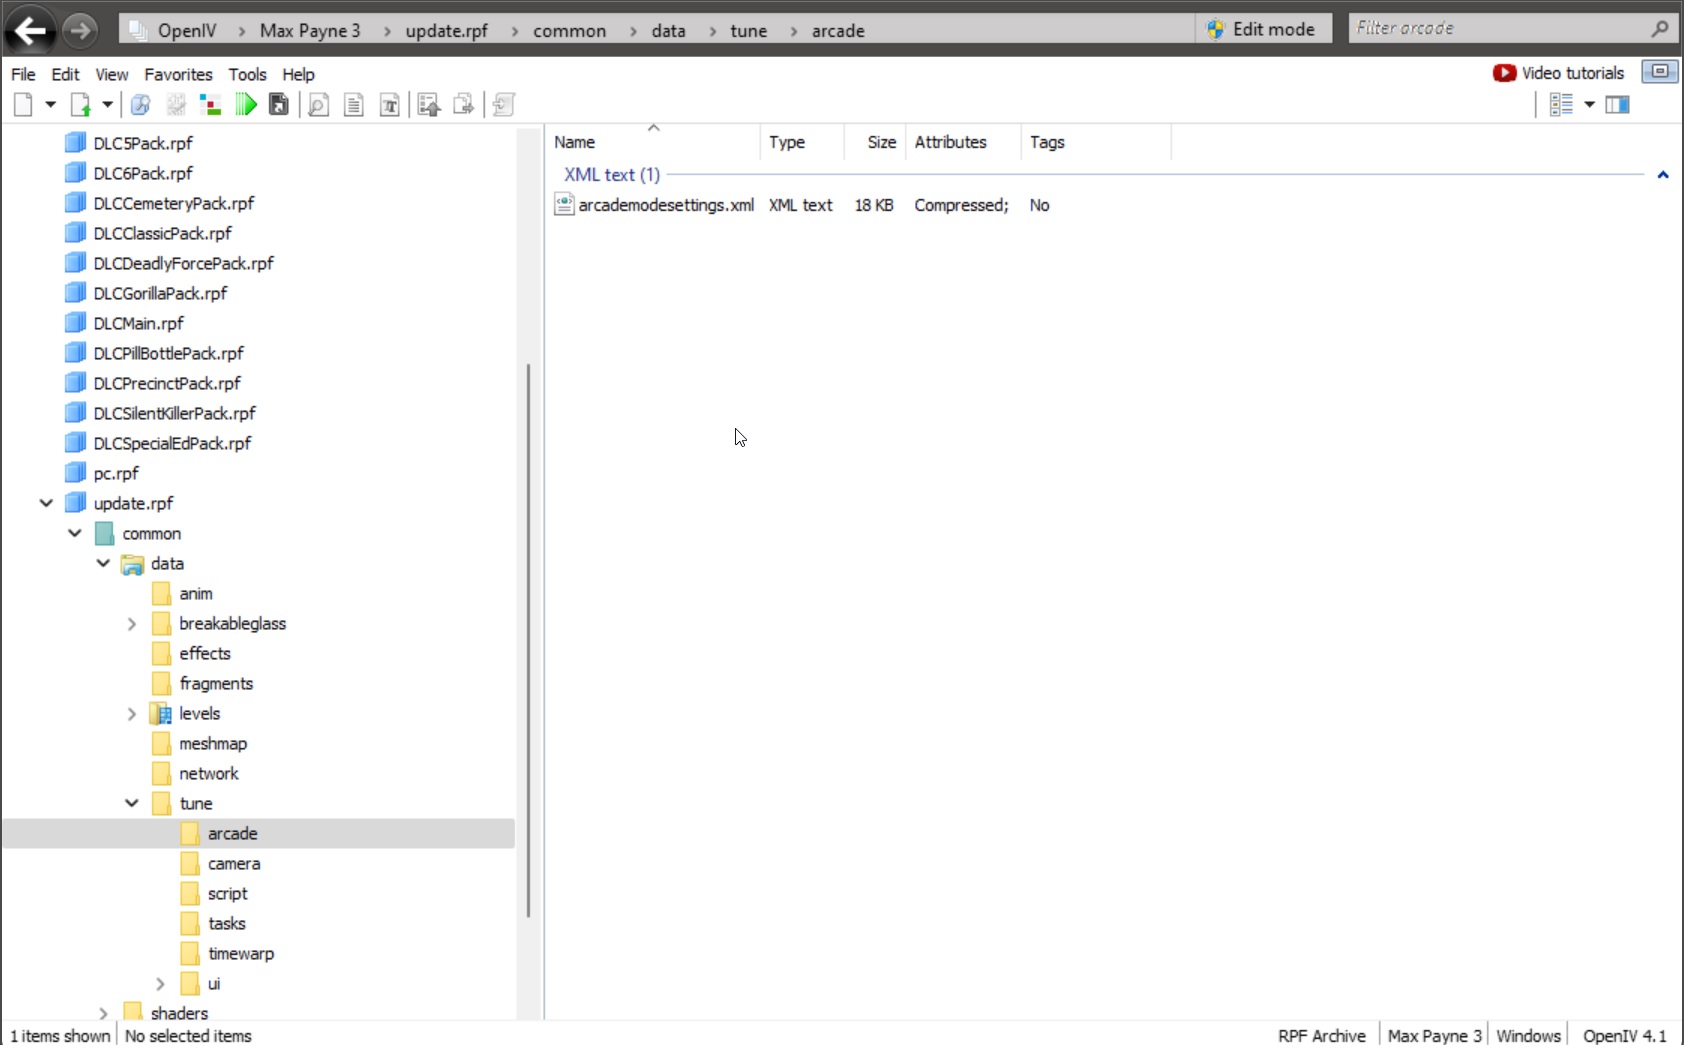Select the script folder under tune
This screenshot has height=1049, width=1684.
pos(227,893)
